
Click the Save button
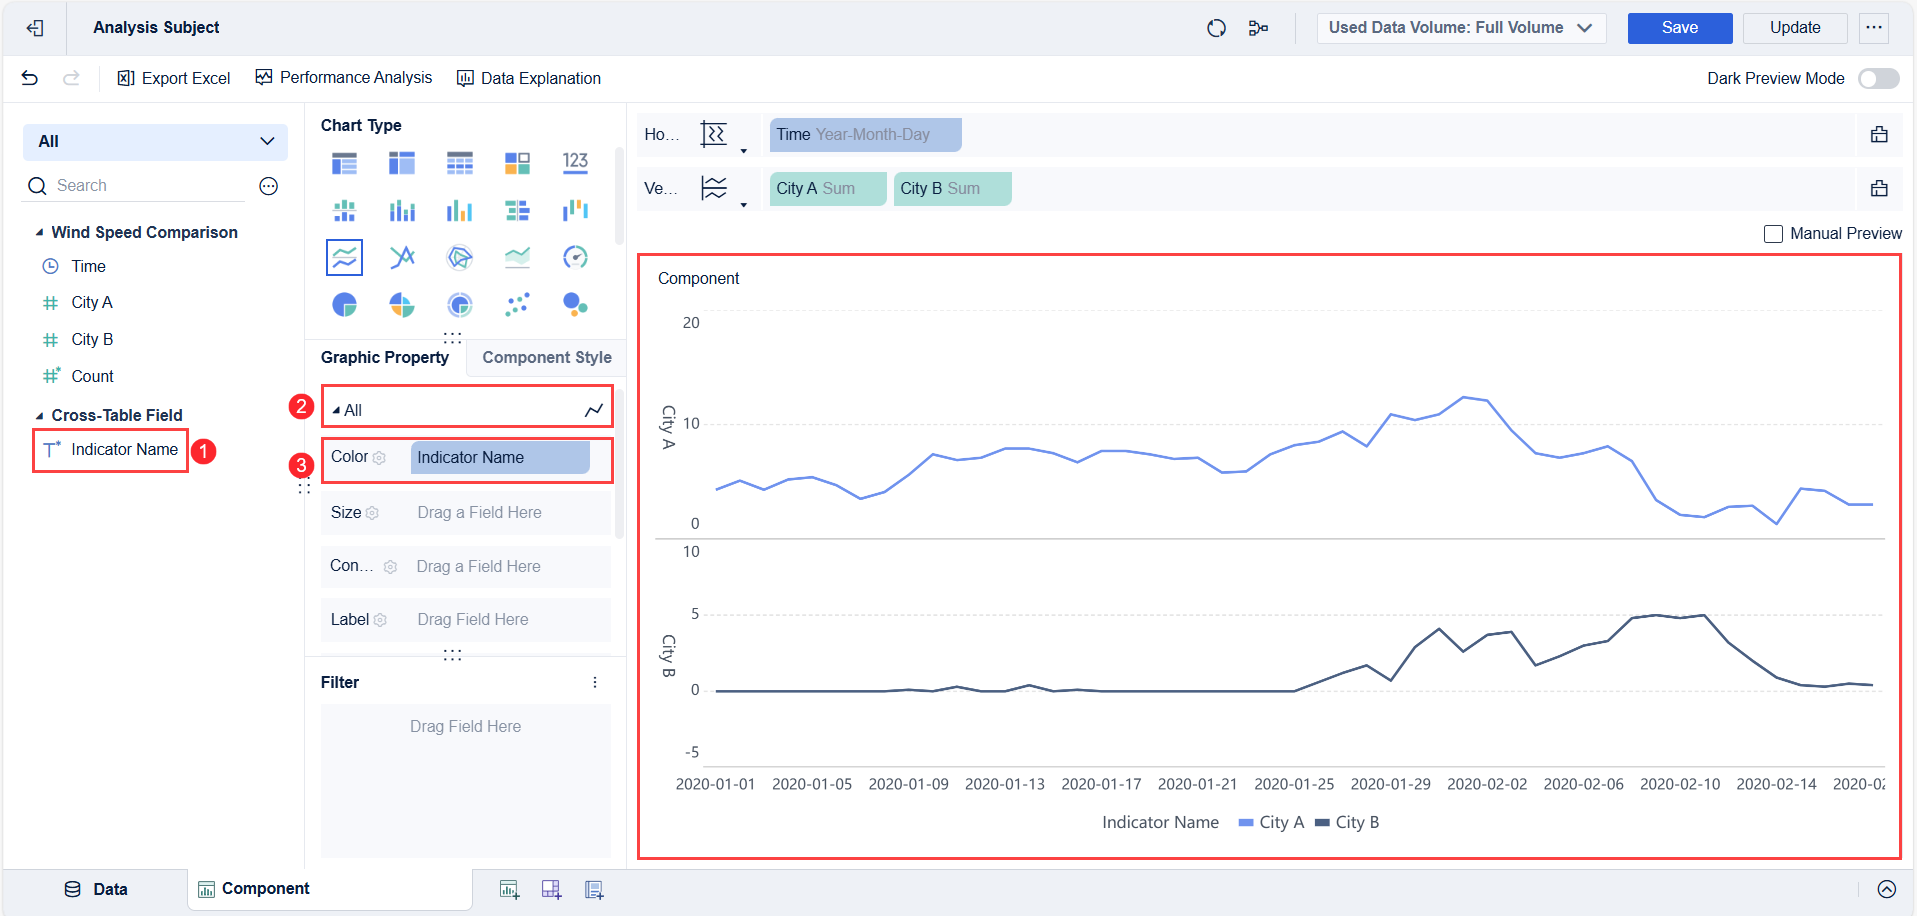pos(1679,28)
